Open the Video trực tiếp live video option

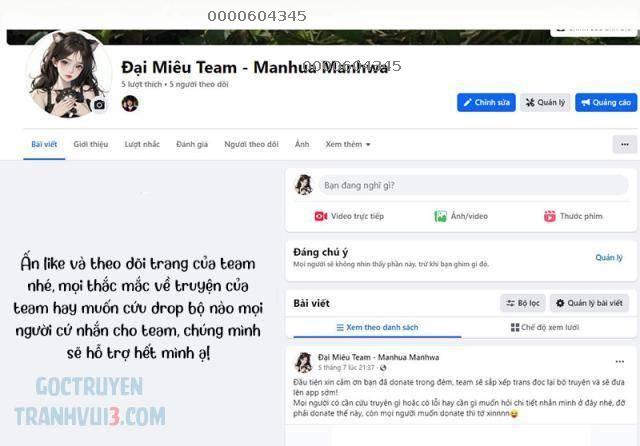(x=349, y=216)
